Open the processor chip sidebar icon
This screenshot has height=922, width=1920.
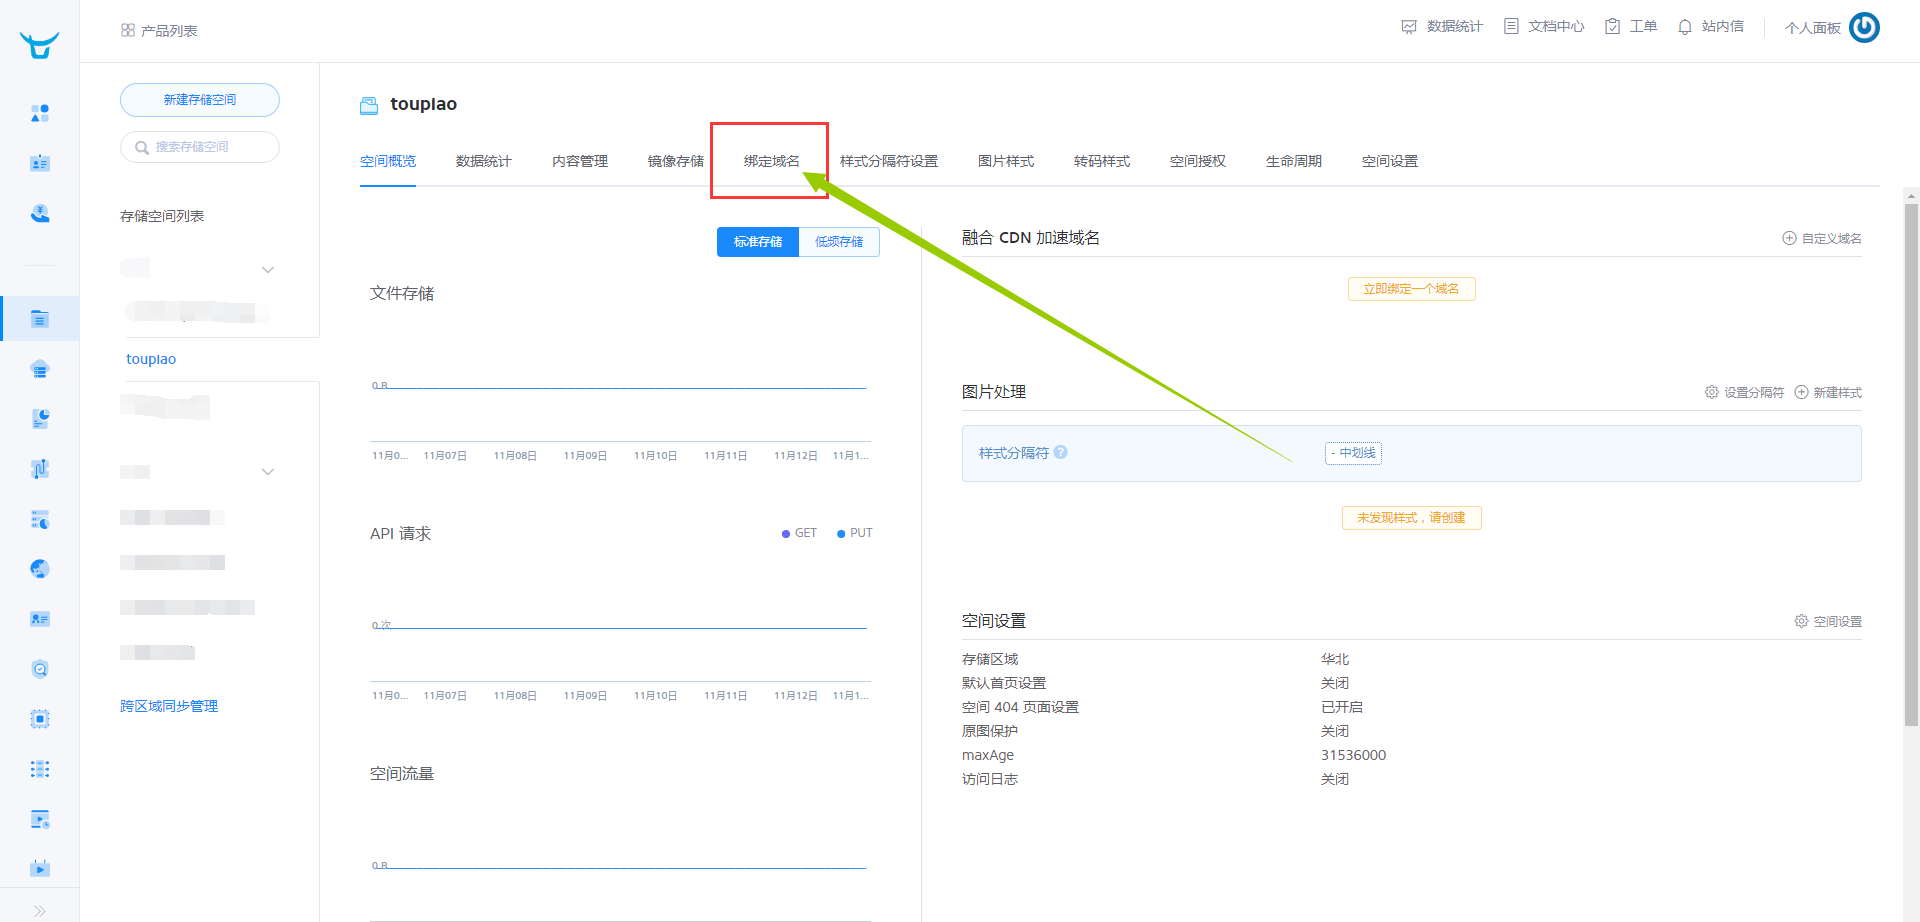(x=40, y=719)
